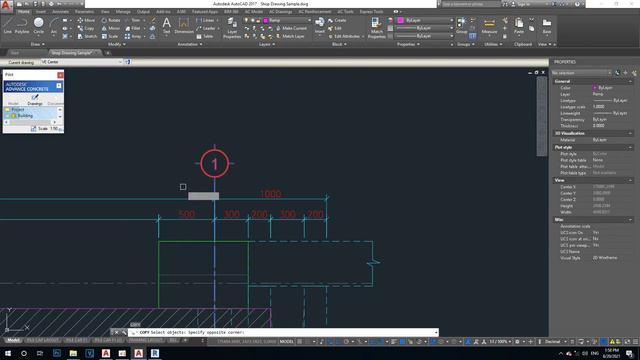
Task: Click the Table tool
Action: click(x=205, y=36)
